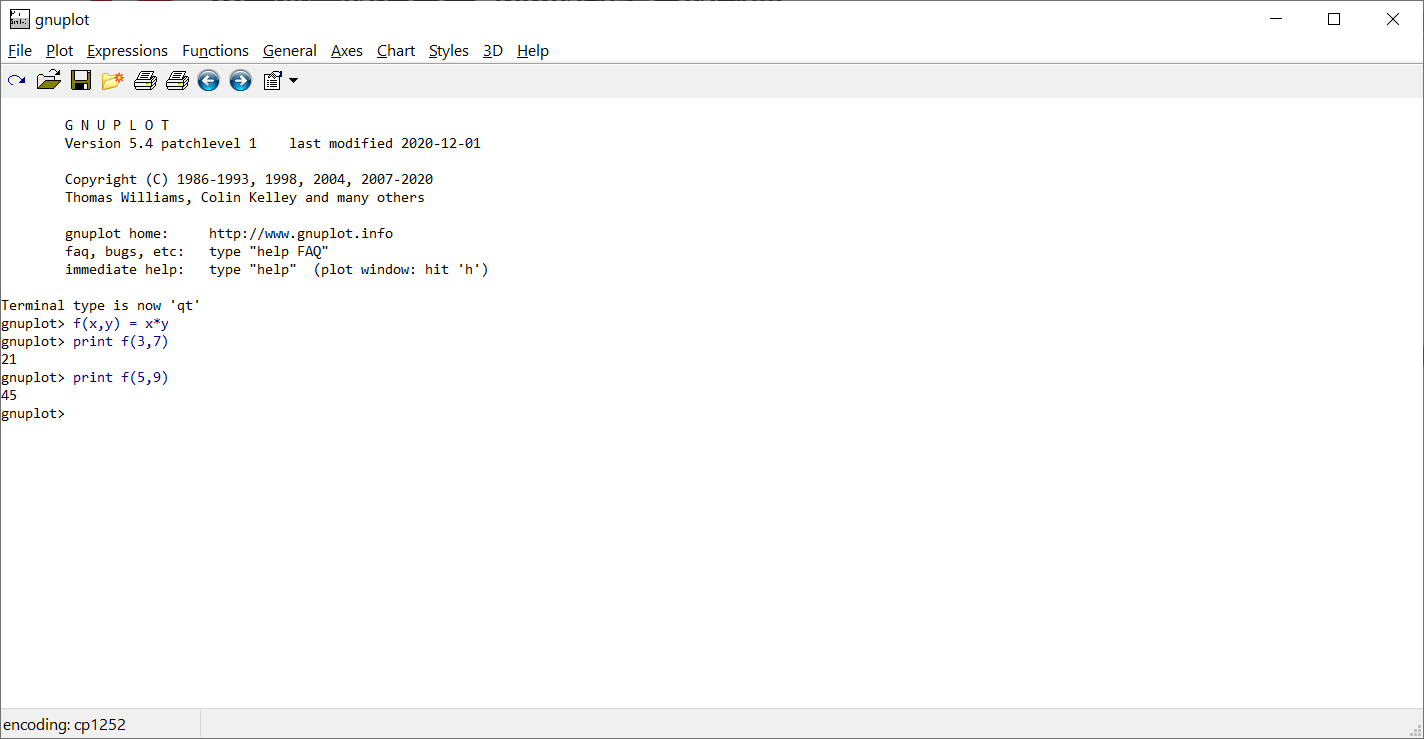
Task: Click the "G N U P L O T" heading text
Action: 117,125
